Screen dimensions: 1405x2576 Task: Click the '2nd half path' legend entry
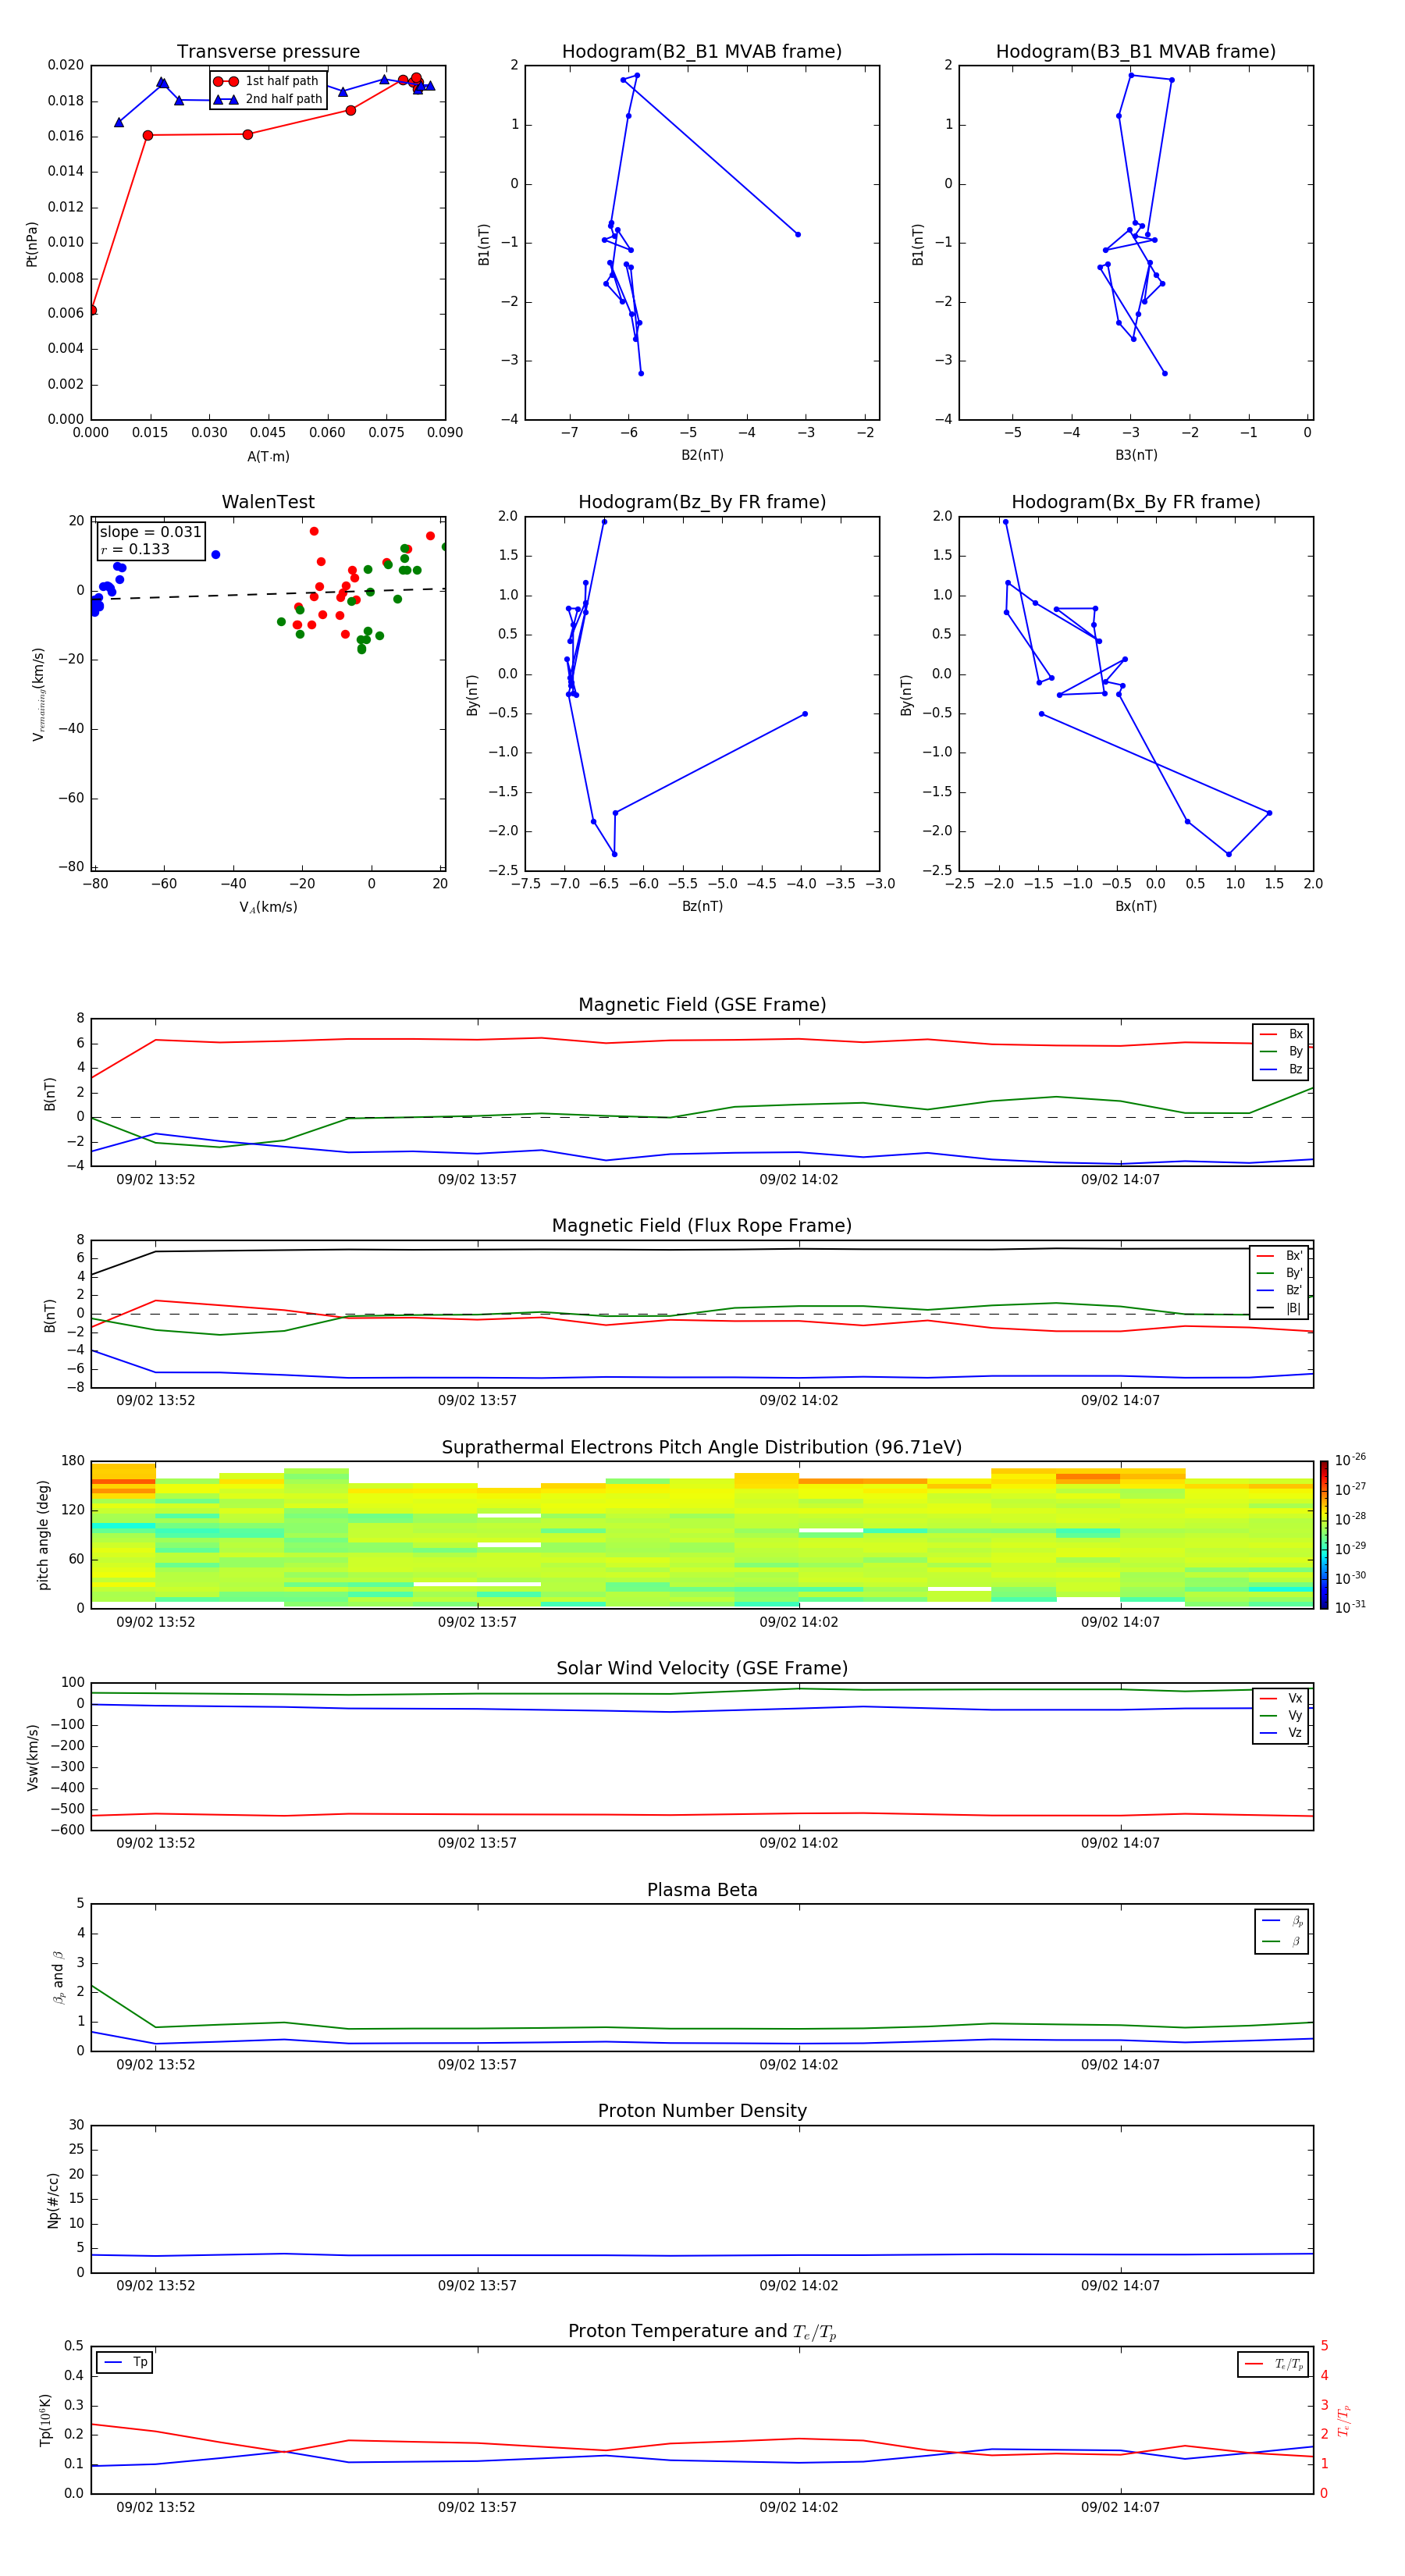pyautogui.click(x=268, y=99)
